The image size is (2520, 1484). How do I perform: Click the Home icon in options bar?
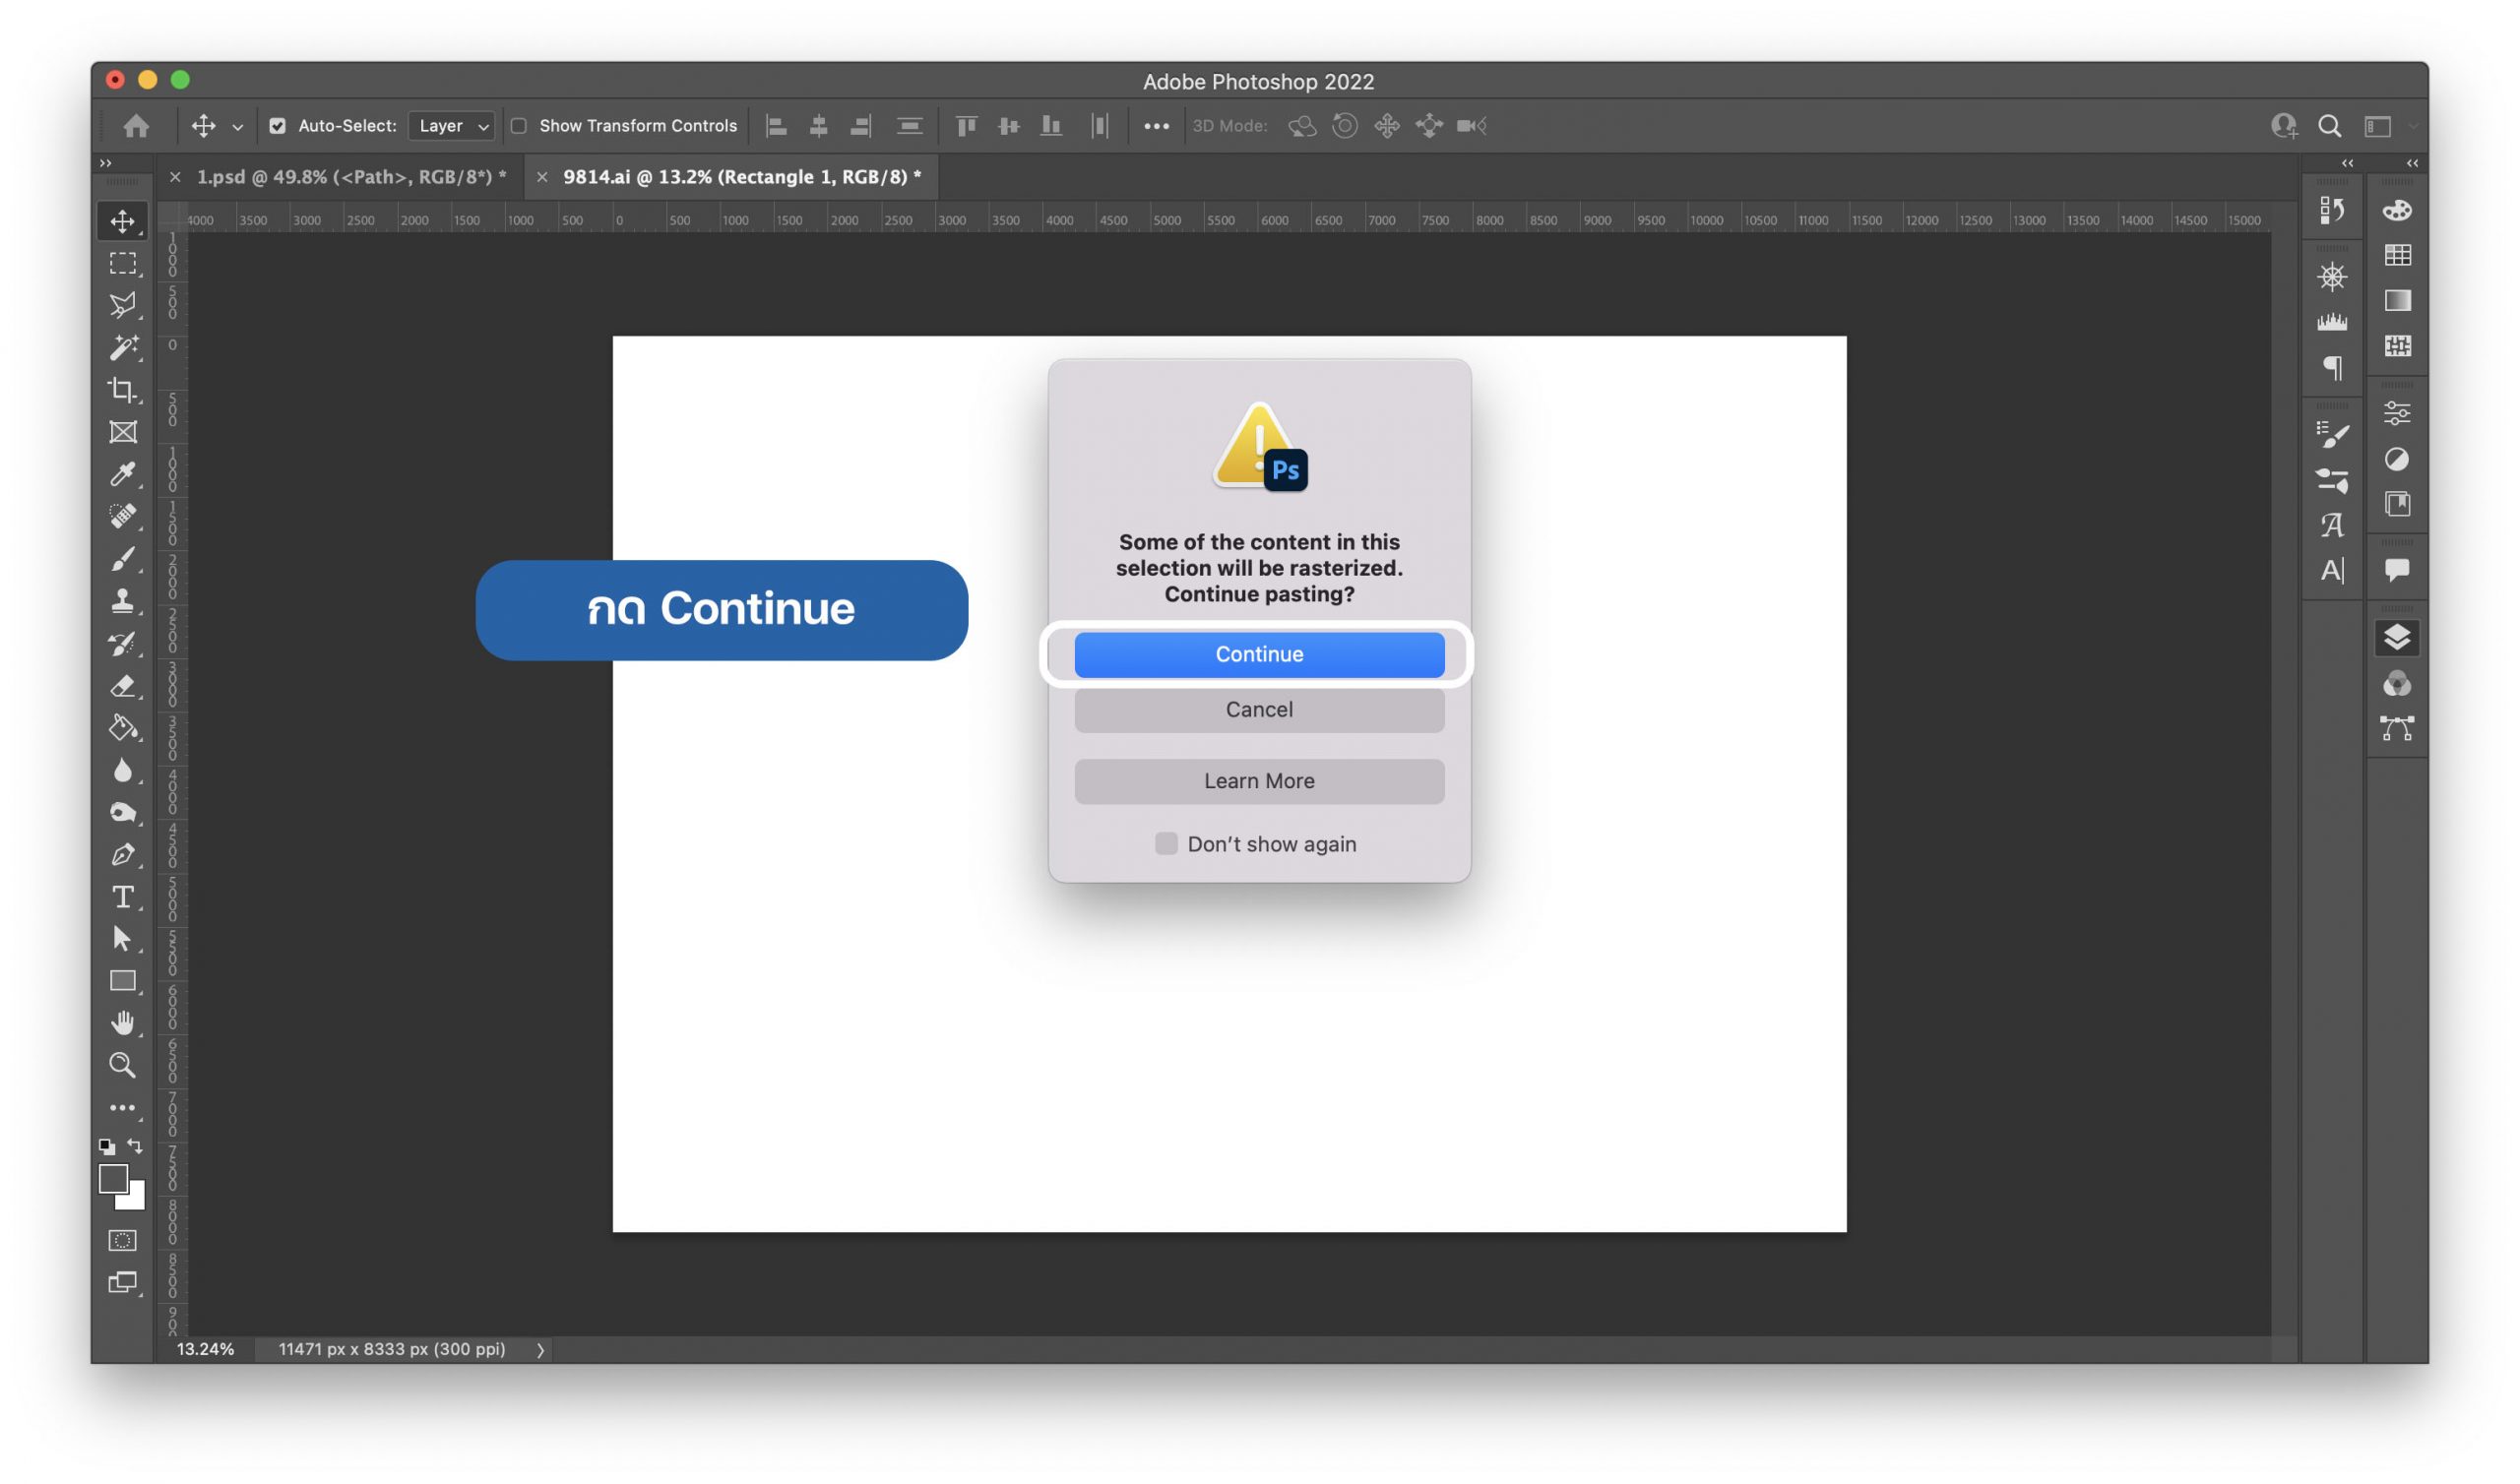136,126
